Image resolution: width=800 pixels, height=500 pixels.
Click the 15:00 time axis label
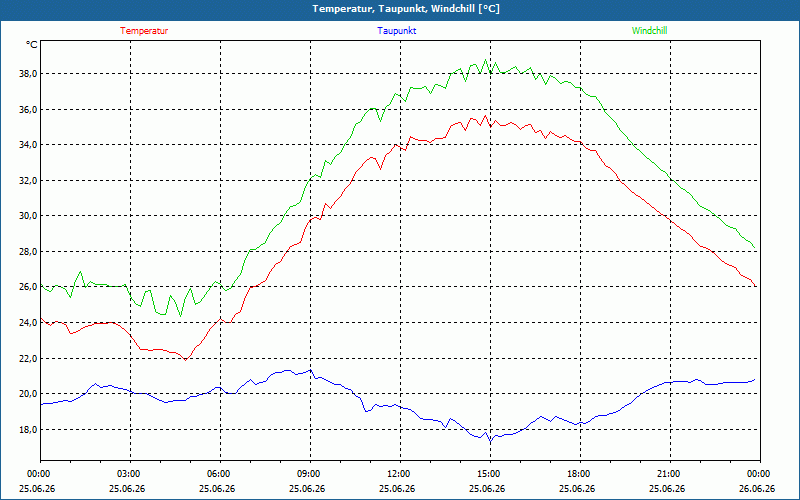pyautogui.click(x=490, y=474)
